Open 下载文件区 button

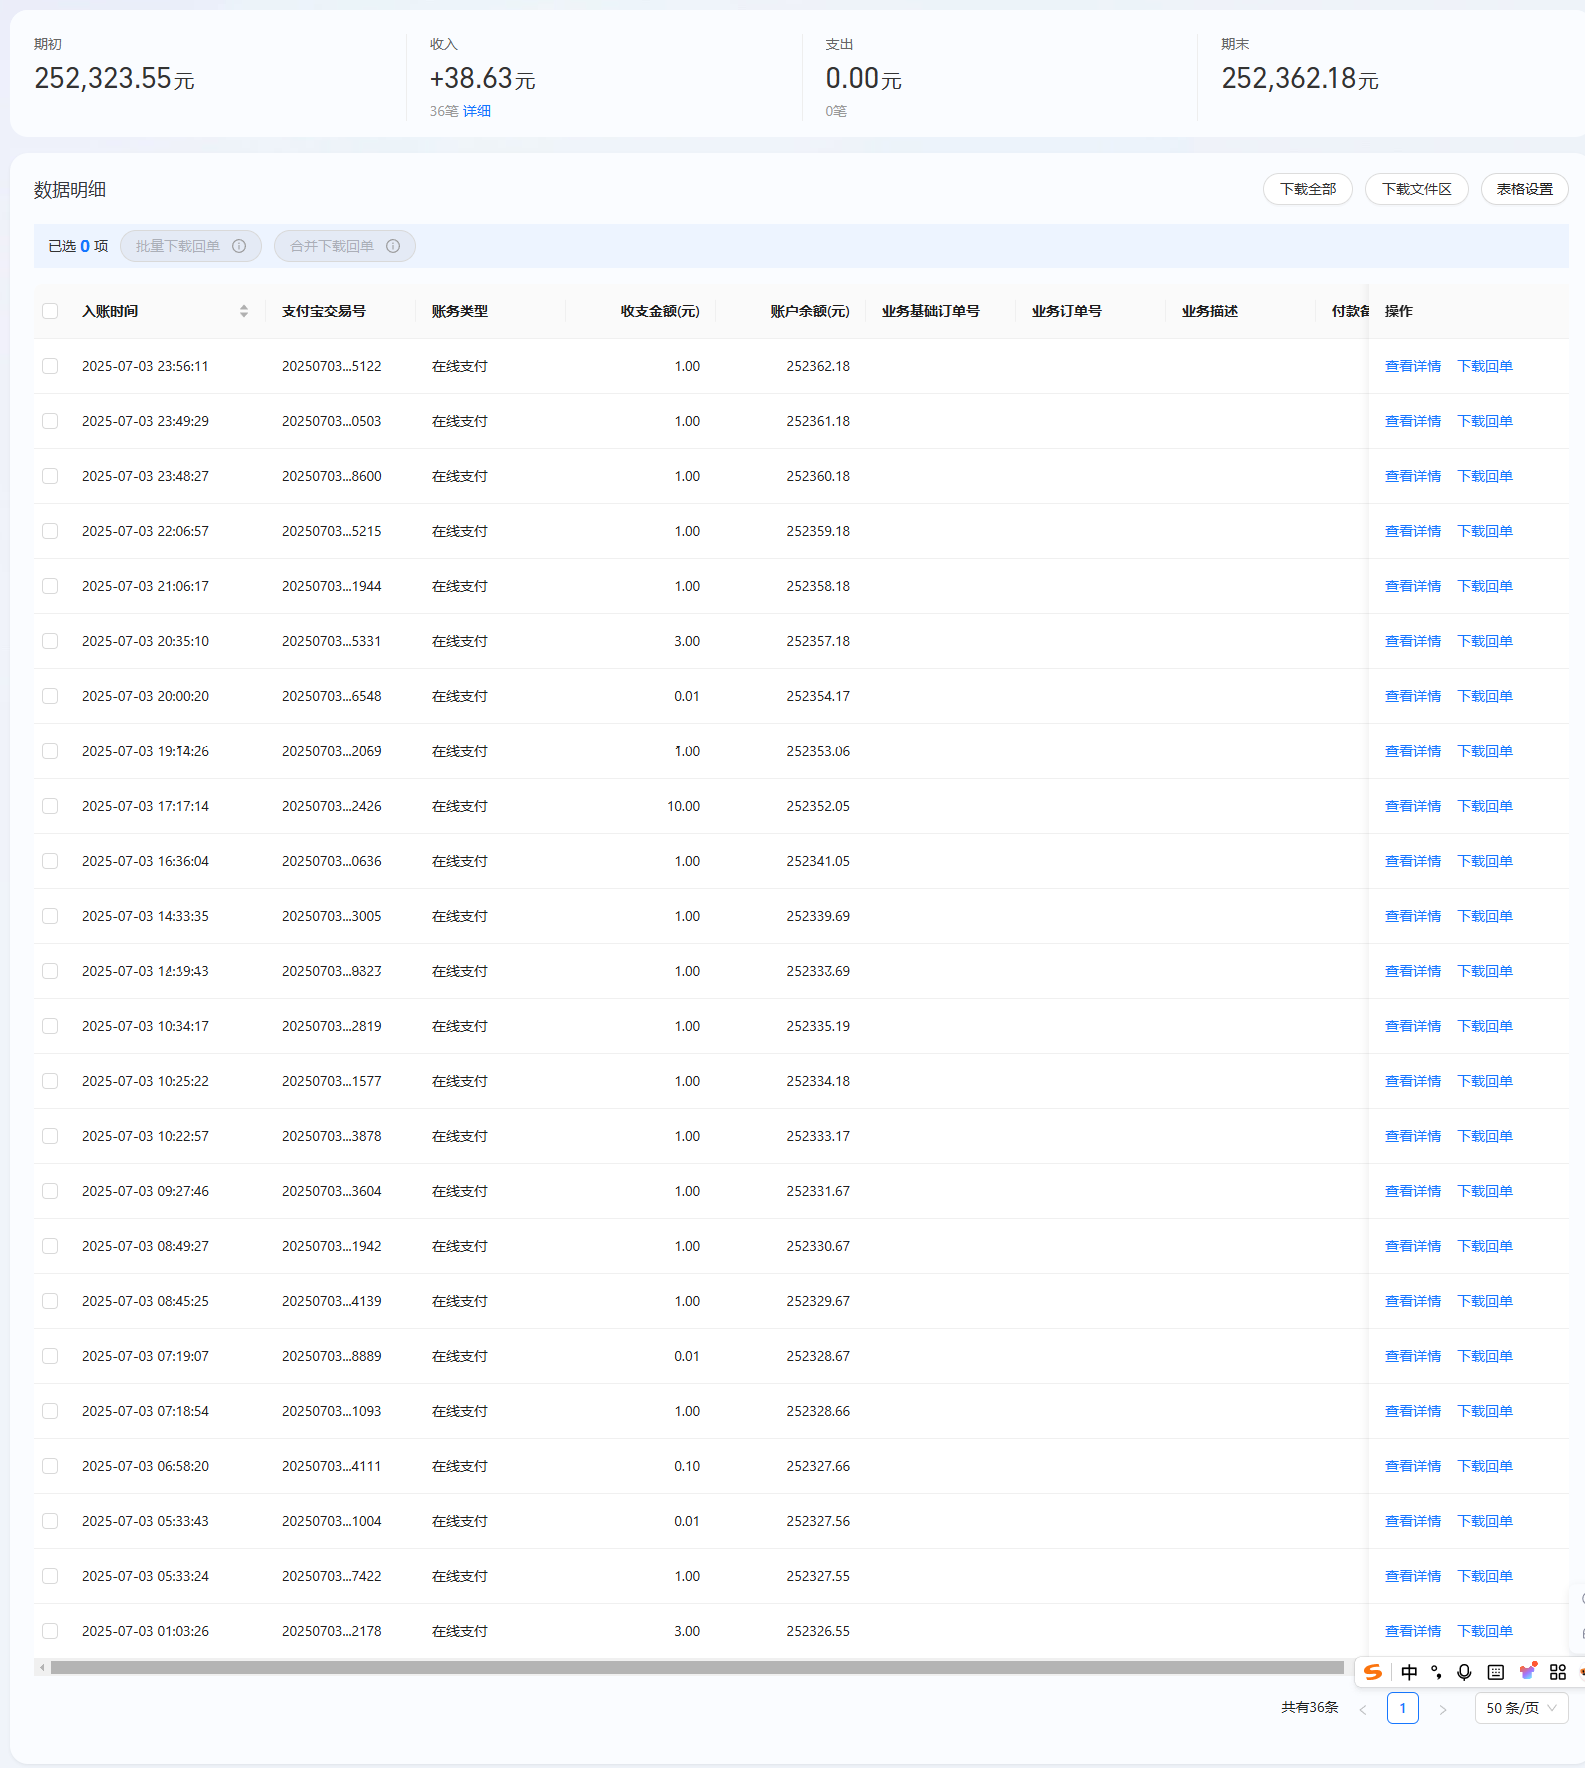(1416, 189)
